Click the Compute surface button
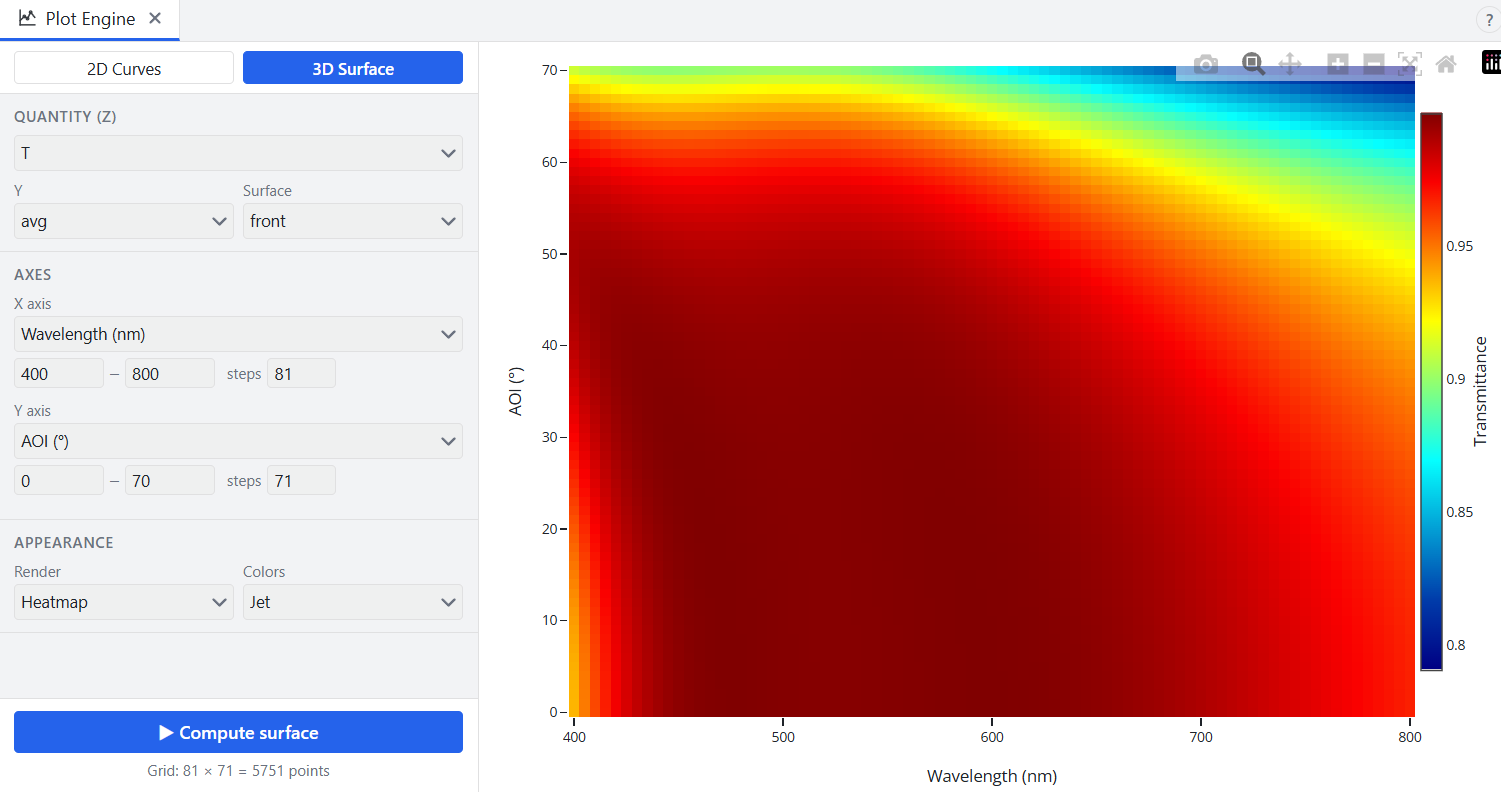1501x792 pixels. coord(238,732)
